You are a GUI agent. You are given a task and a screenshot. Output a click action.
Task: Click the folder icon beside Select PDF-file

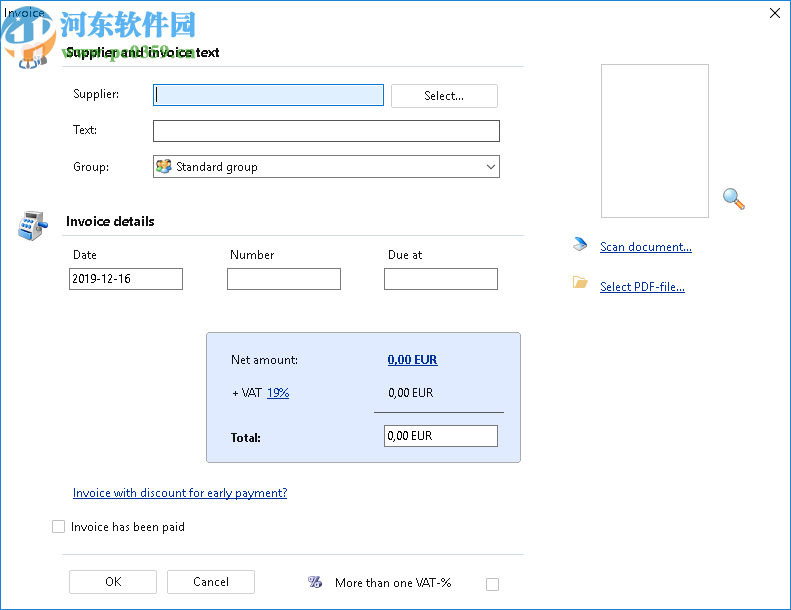[x=580, y=283]
